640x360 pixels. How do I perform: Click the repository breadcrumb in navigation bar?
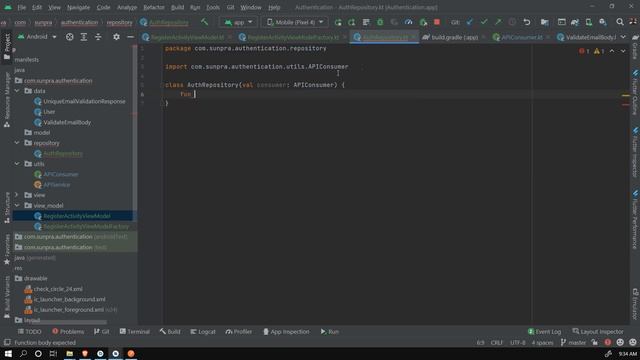[120, 22]
